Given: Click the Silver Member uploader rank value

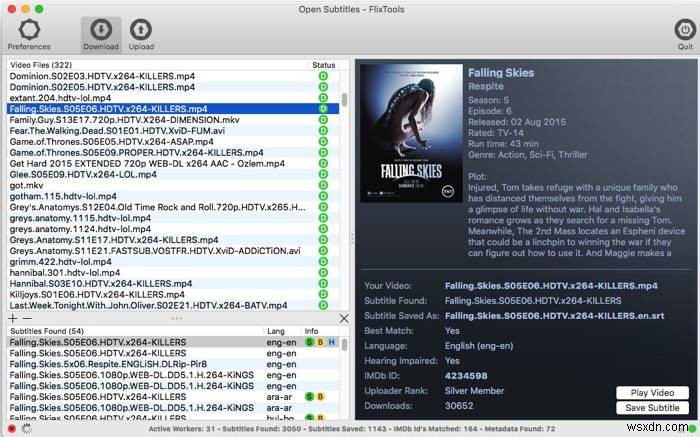Looking at the screenshot, I should point(474,391).
